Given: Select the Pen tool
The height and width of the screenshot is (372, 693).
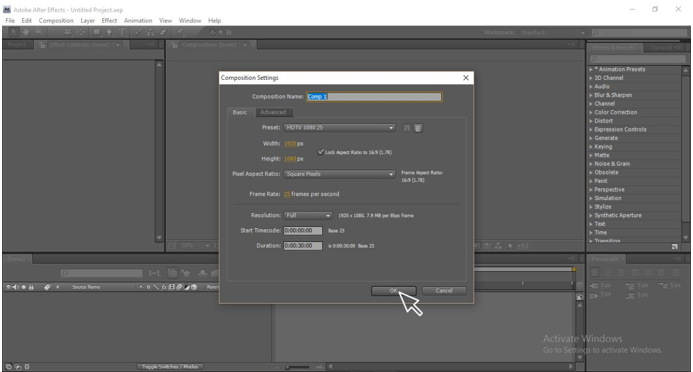Looking at the screenshot, I should pyautogui.click(x=109, y=32).
